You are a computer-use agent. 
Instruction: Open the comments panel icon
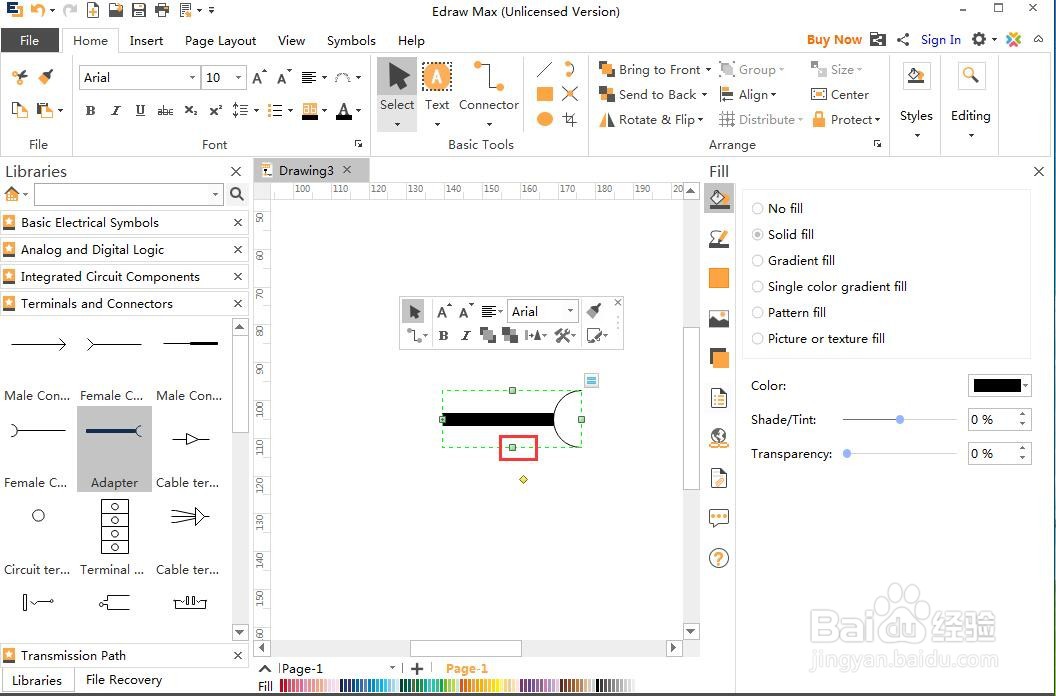(719, 518)
